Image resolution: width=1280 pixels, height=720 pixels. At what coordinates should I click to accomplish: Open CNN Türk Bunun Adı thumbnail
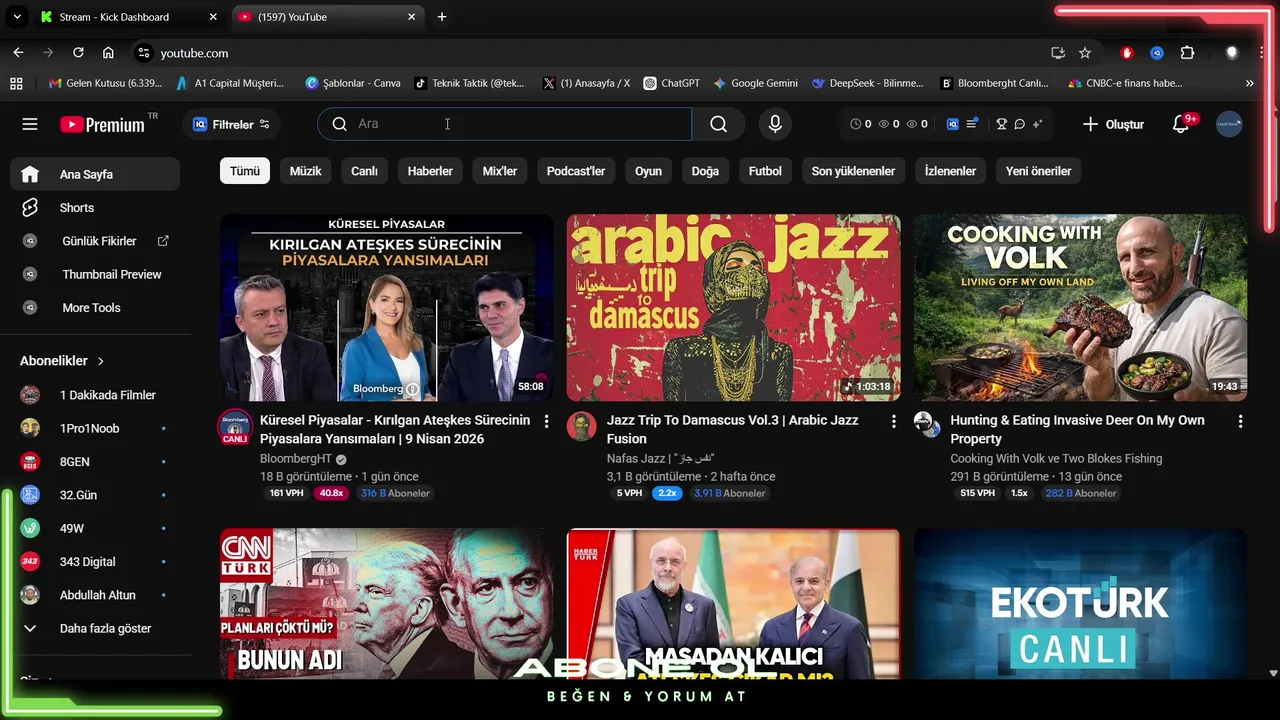point(386,604)
